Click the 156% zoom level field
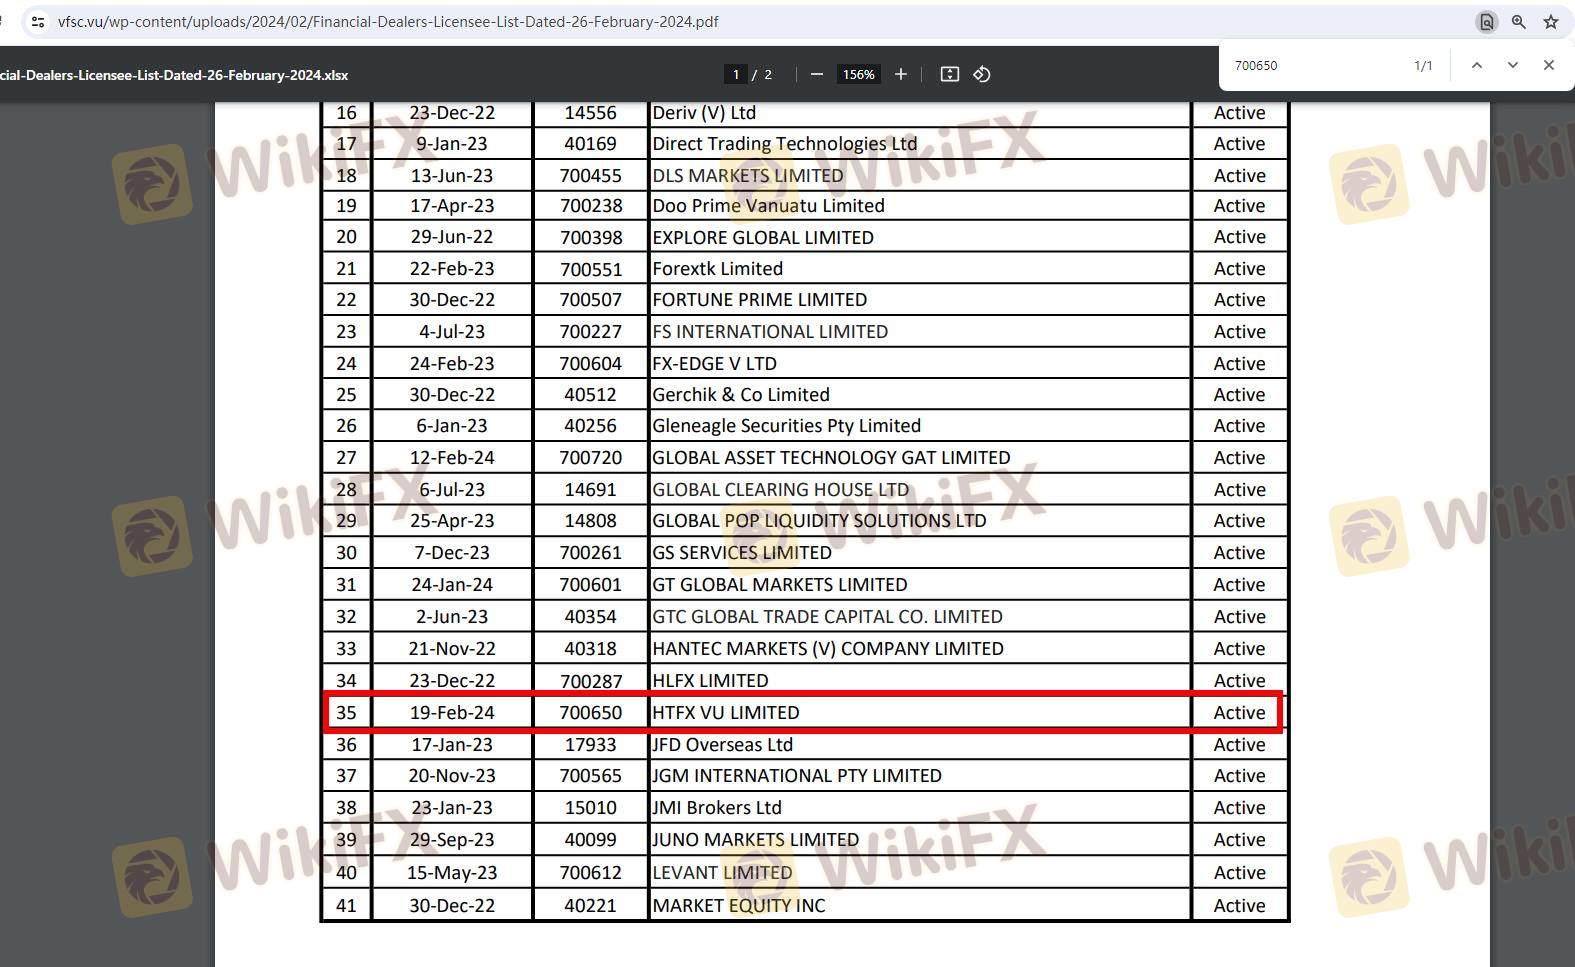Viewport: 1575px width, 967px height. click(x=858, y=74)
